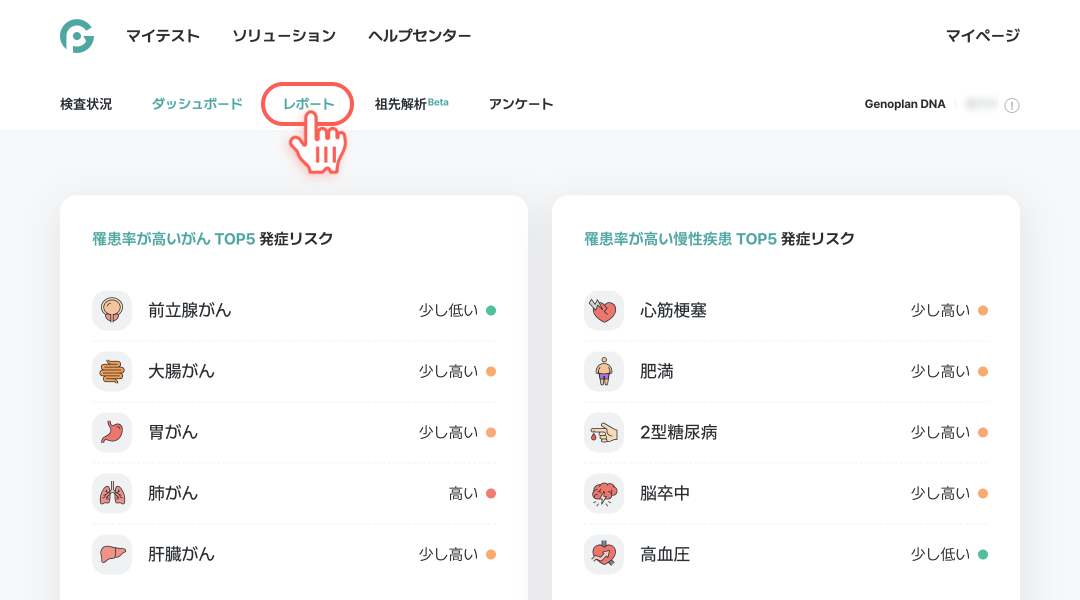Click the Genoplan logo icon
The height and width of the screenshot is (600, 1080).
[x=77, y=36]
